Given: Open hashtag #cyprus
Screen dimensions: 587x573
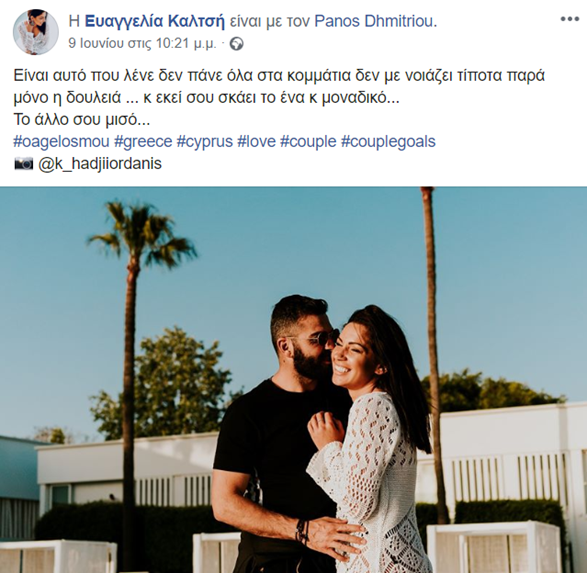Looking at the screenshot, I should point(204,142).
